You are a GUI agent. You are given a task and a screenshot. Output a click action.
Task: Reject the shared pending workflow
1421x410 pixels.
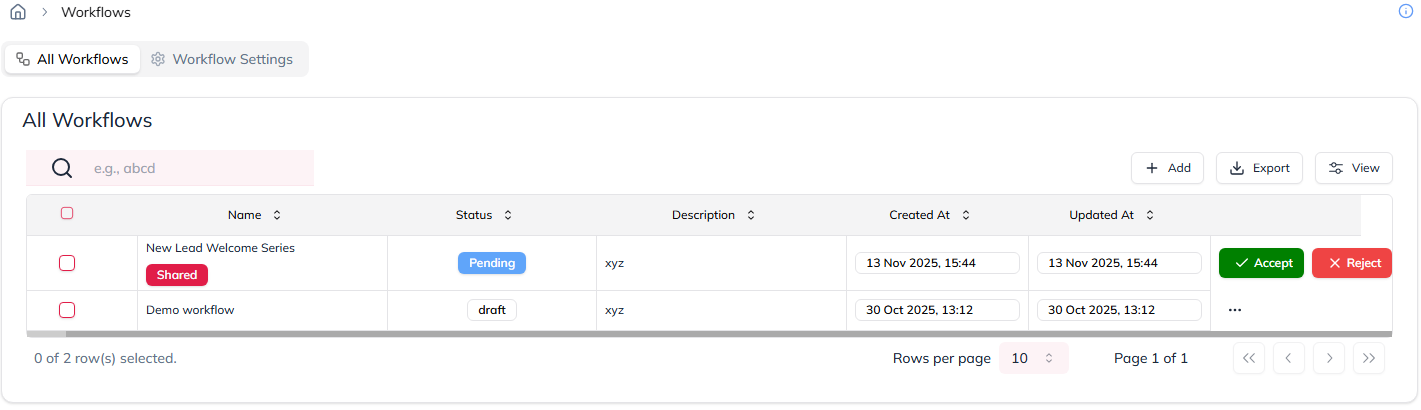coord(1351,263)
